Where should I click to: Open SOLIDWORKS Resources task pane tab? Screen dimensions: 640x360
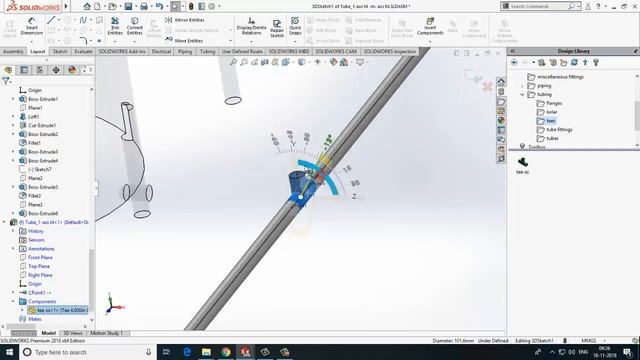[501, 82]
